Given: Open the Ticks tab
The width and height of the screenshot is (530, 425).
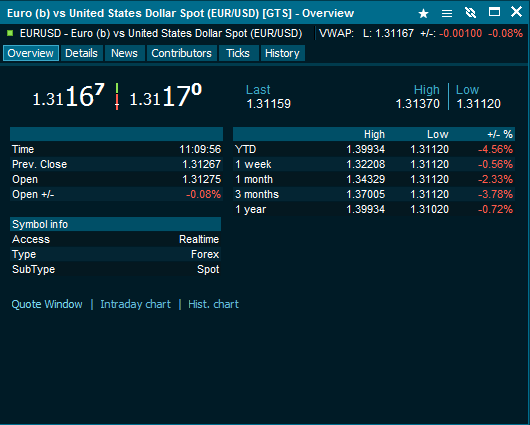Looking at the screenshot, I should click(x=238, y=53).
